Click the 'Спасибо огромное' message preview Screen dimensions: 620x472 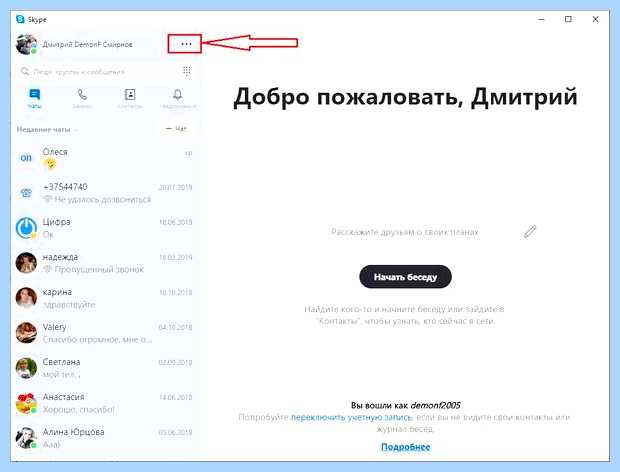point(97,340)
